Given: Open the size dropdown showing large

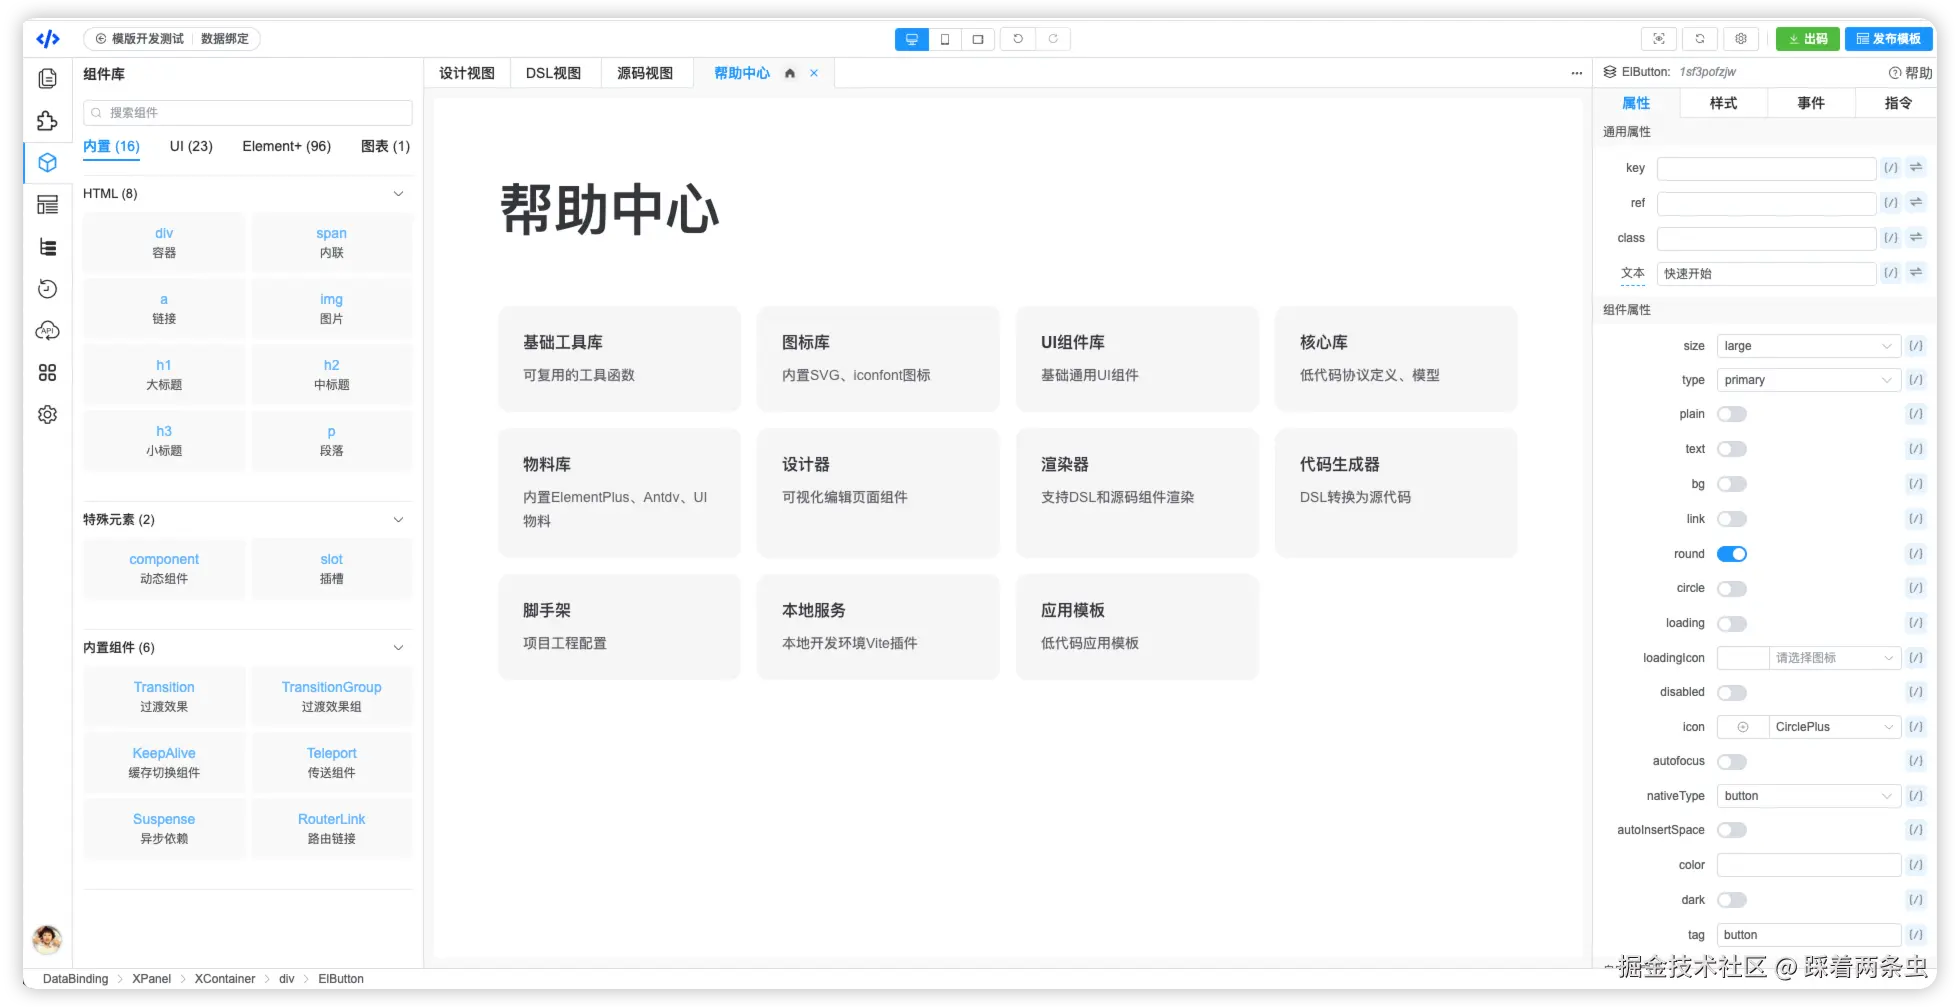Looking at the screenshot, I should click(x=1808, y=346).
